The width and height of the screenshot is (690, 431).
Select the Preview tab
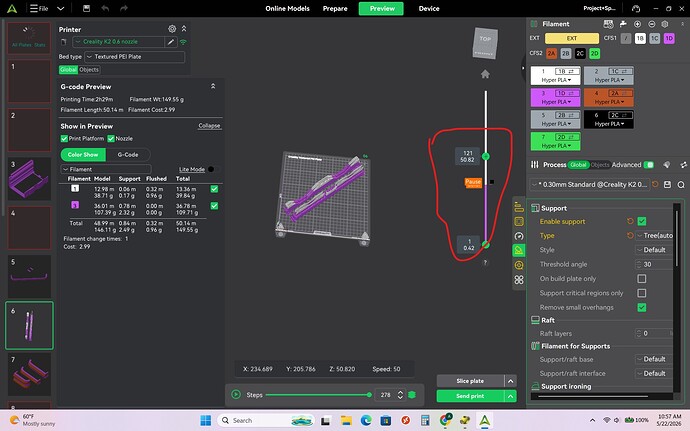381,8
